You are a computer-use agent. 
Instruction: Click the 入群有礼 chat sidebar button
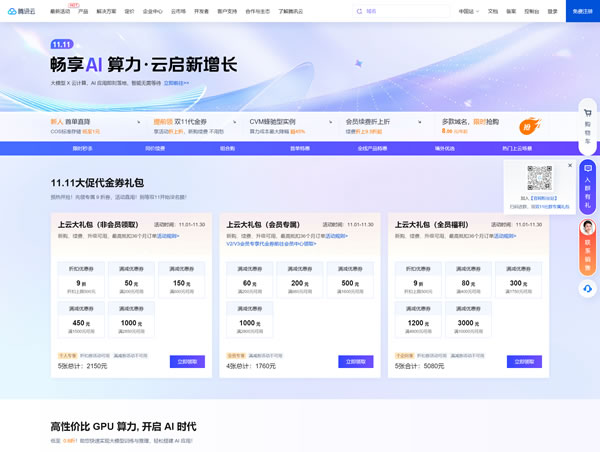[x=587, y=187]
